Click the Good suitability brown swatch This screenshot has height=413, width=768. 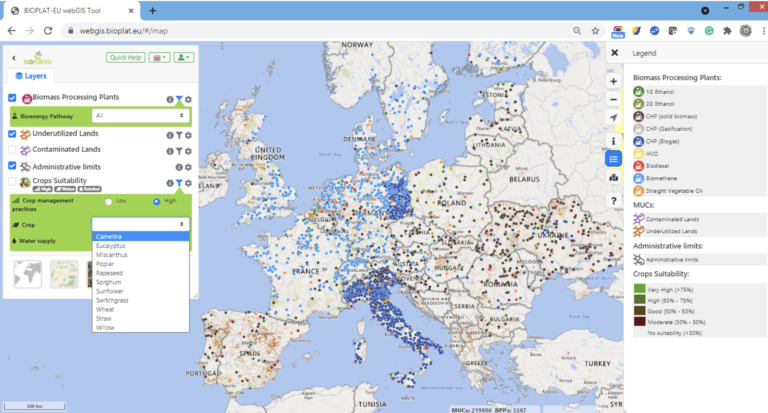[639, 311]
